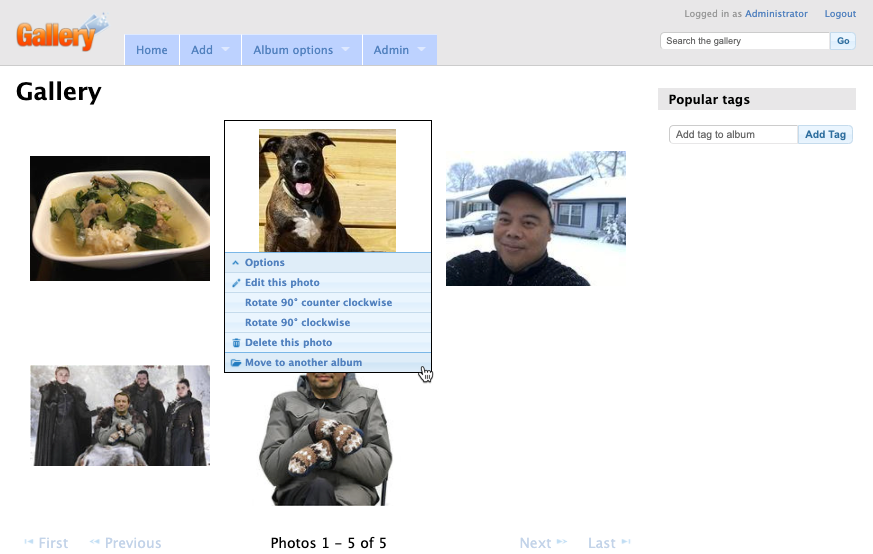873x554 pixels.
Task: Choose Rotate 90° clockwise option
Action: (297, 323)
